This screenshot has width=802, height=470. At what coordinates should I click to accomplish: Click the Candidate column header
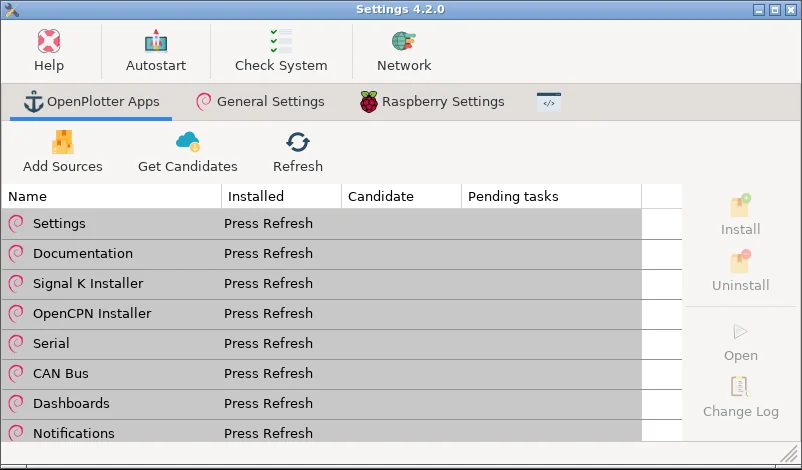[402, 196]
